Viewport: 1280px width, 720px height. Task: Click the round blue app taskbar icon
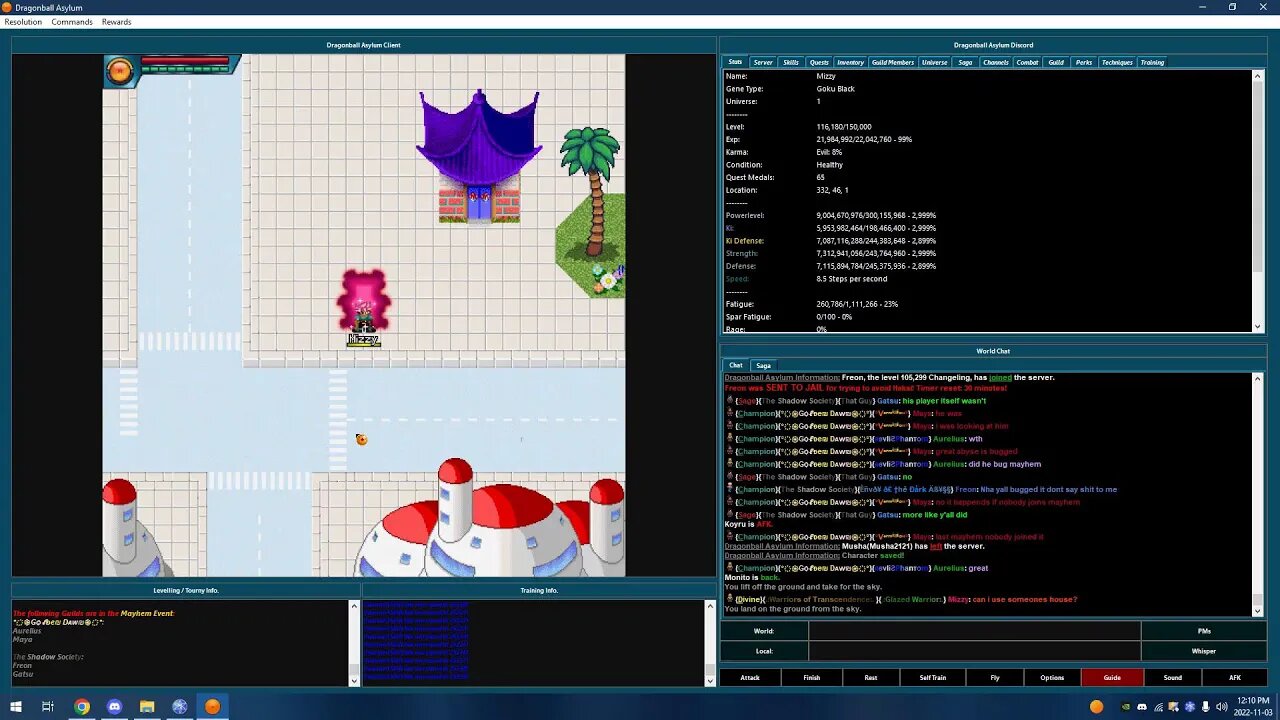180,706
